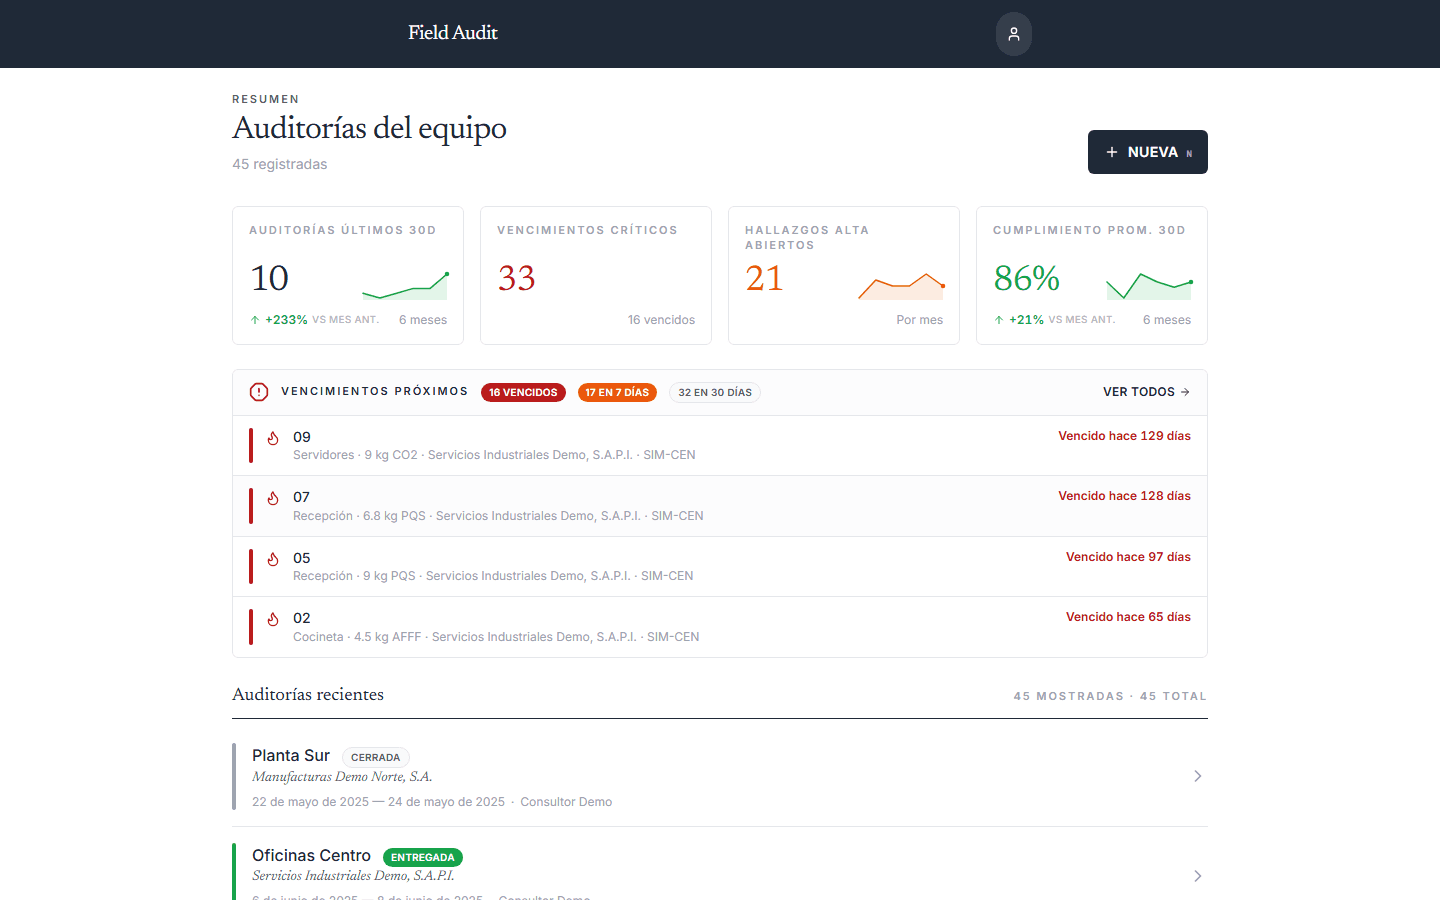Click the Cumplimiento prom. 30D sparkline
This screenshot has width=1440, height=900.
pos(1149,286)
